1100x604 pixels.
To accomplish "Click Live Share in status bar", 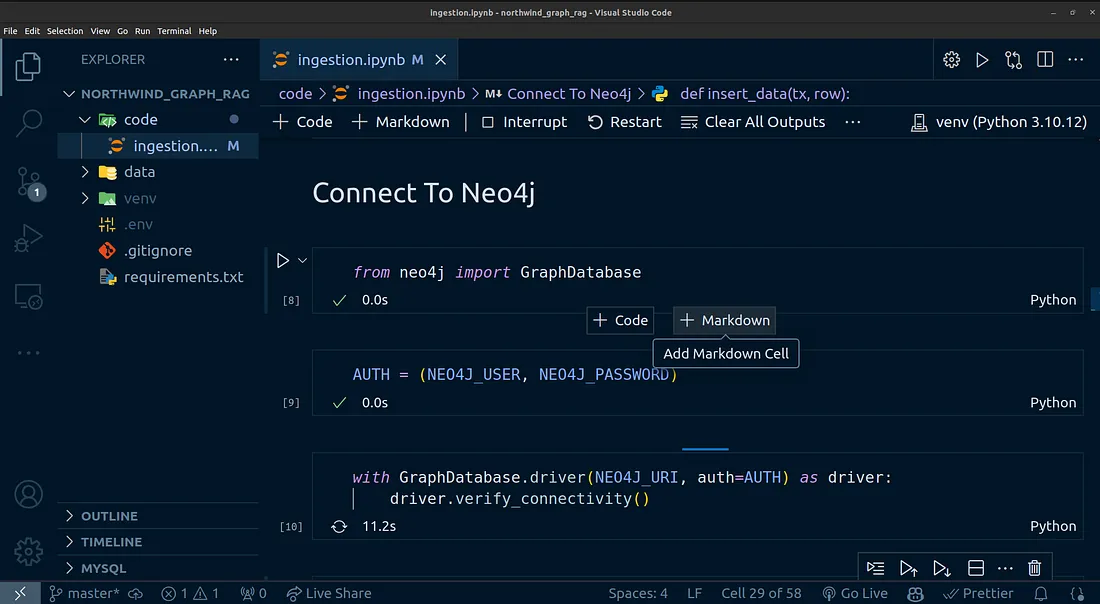I will [329, 593].
